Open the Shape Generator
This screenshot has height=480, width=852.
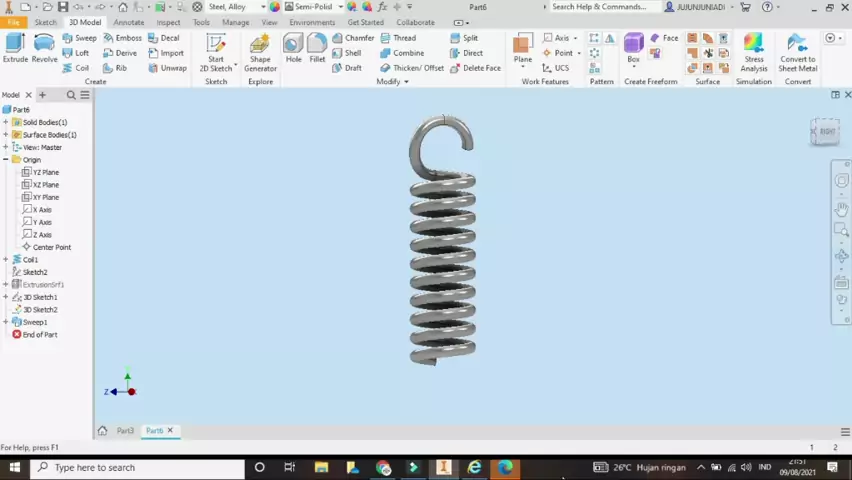[x=260, y=52]
